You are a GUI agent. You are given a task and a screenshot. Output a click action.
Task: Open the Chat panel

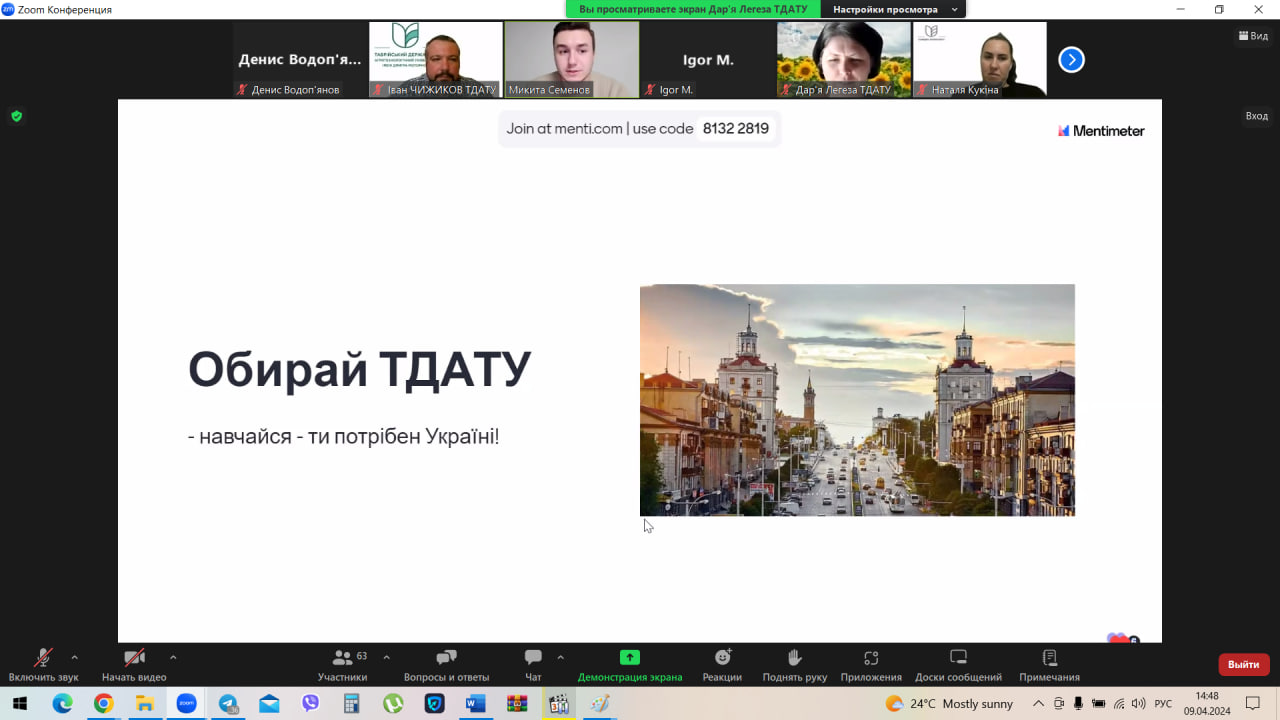533,658
